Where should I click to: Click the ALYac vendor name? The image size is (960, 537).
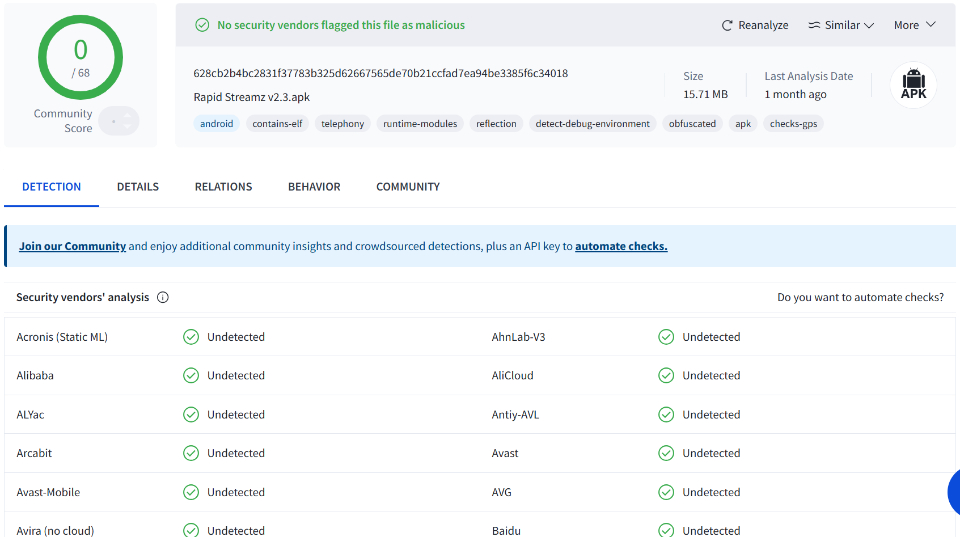point(30,415)
